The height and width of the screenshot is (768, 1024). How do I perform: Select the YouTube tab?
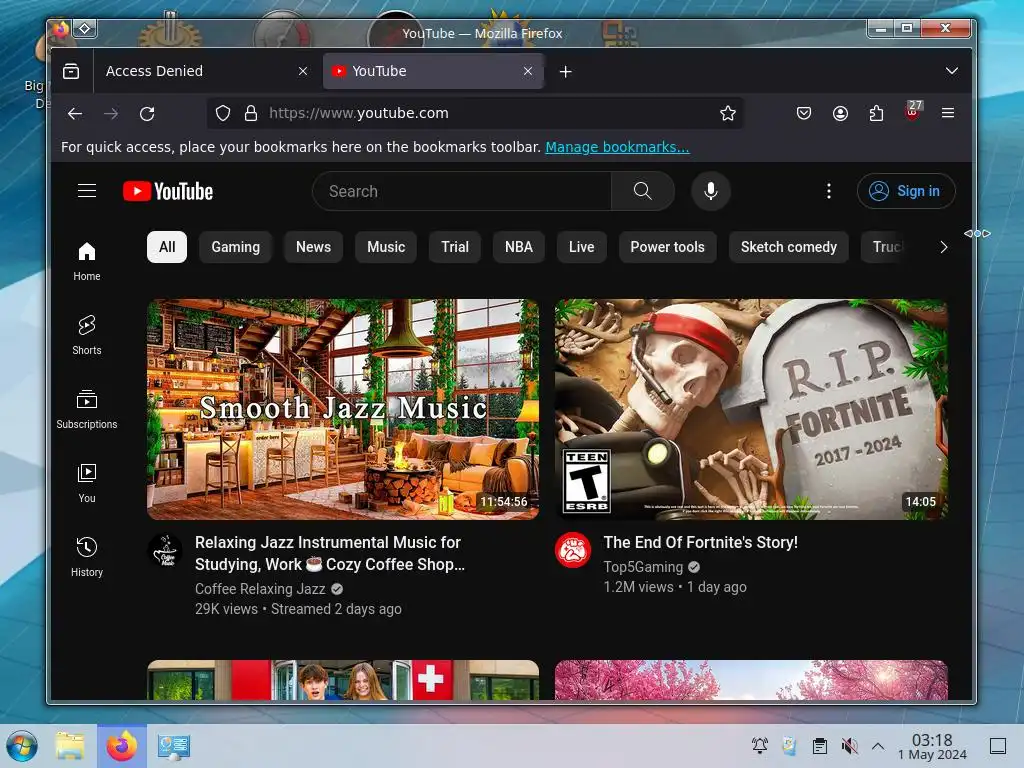[x=433, y=71]
